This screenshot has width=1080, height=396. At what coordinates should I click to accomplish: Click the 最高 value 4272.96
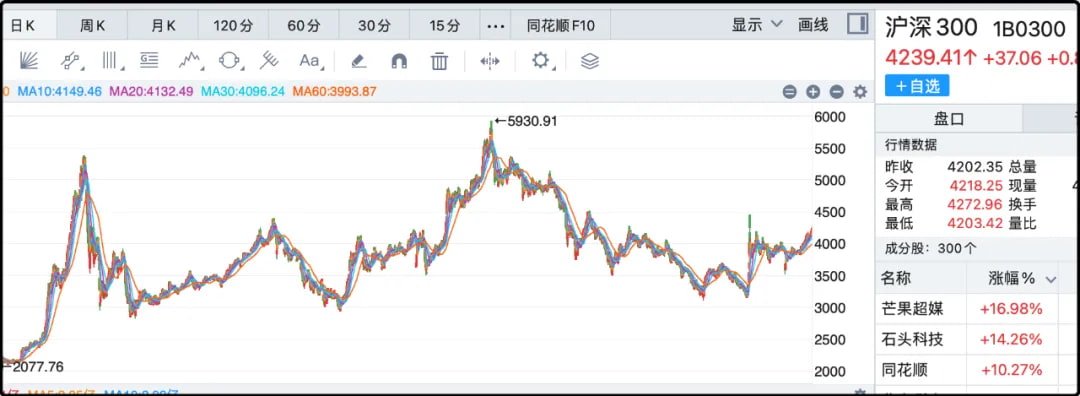976,205
